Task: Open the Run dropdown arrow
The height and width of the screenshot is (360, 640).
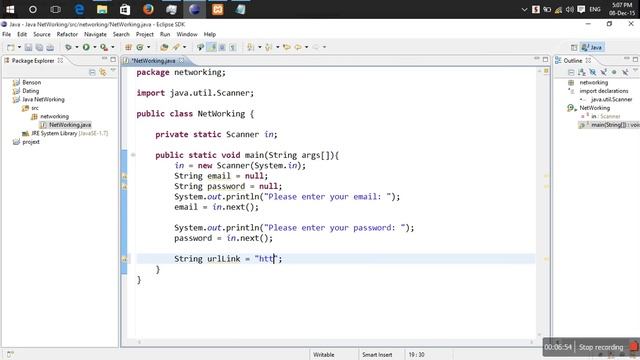Action: point(95,47)
